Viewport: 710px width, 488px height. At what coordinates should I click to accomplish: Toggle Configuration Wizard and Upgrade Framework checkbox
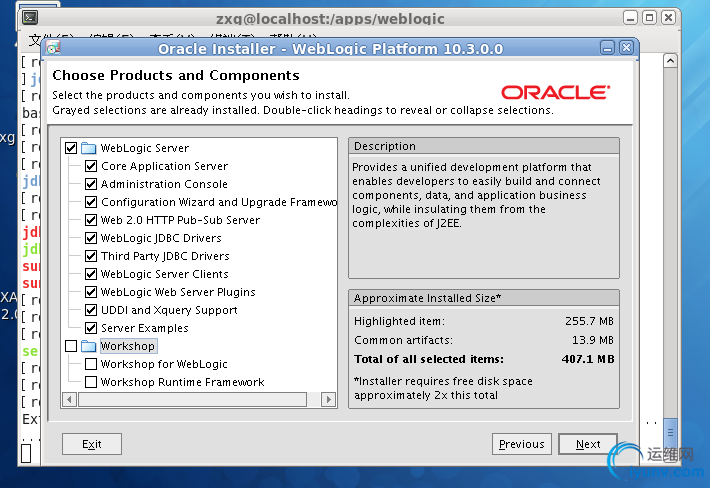coord(91,202)
